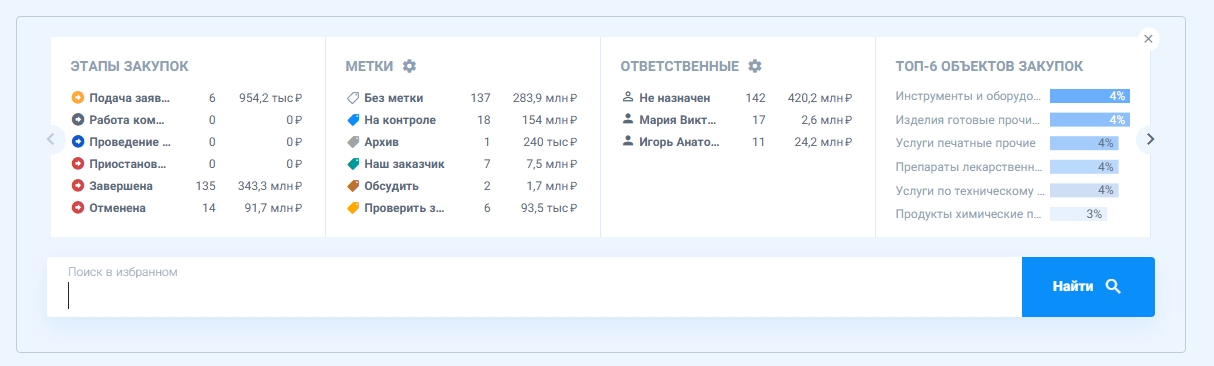Select the На контроле label
The width and height of the screenshot is (1214, 366).
(x=400, y=120)
